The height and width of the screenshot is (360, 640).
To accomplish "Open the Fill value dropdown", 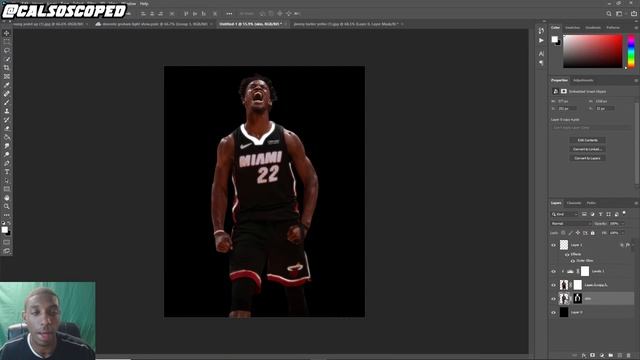I will click(622, 233).
